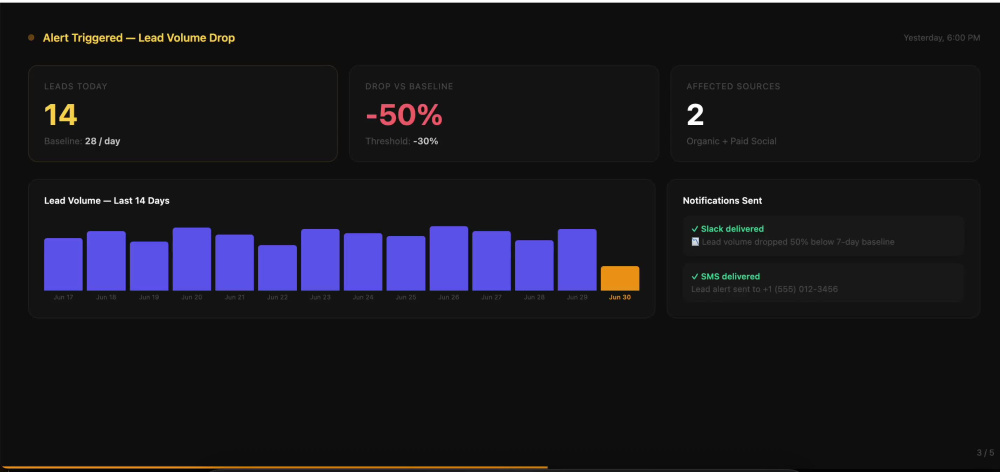Image resolution: width=1000 pixels, height=472 pixels.
Task: Select the Jun 28 bar in chart
Action: pyautogui.click(x=534, y=265)
